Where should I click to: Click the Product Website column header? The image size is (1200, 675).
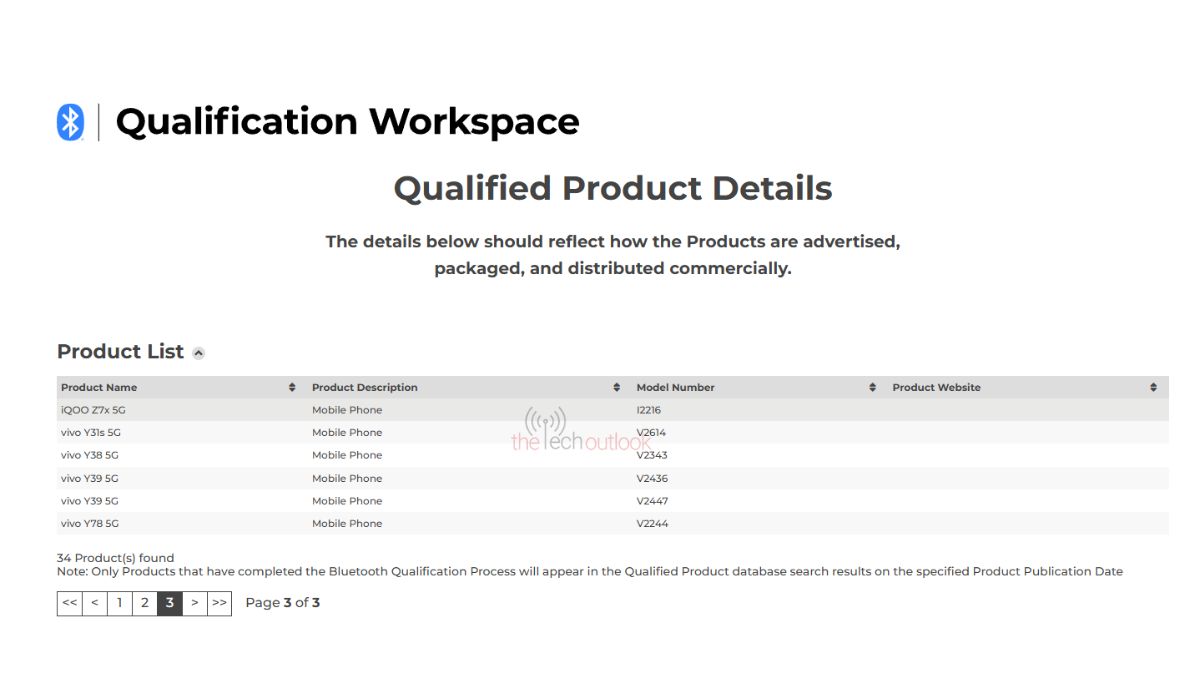(x=937, y=387)
